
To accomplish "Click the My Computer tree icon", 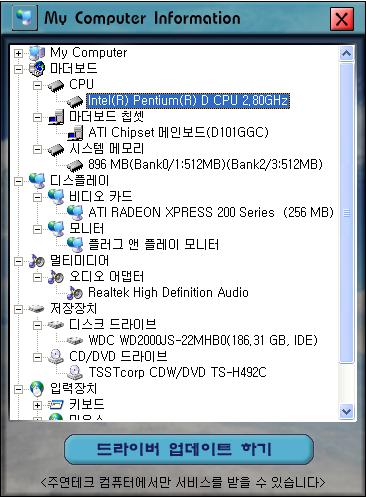I will (37, 53).
